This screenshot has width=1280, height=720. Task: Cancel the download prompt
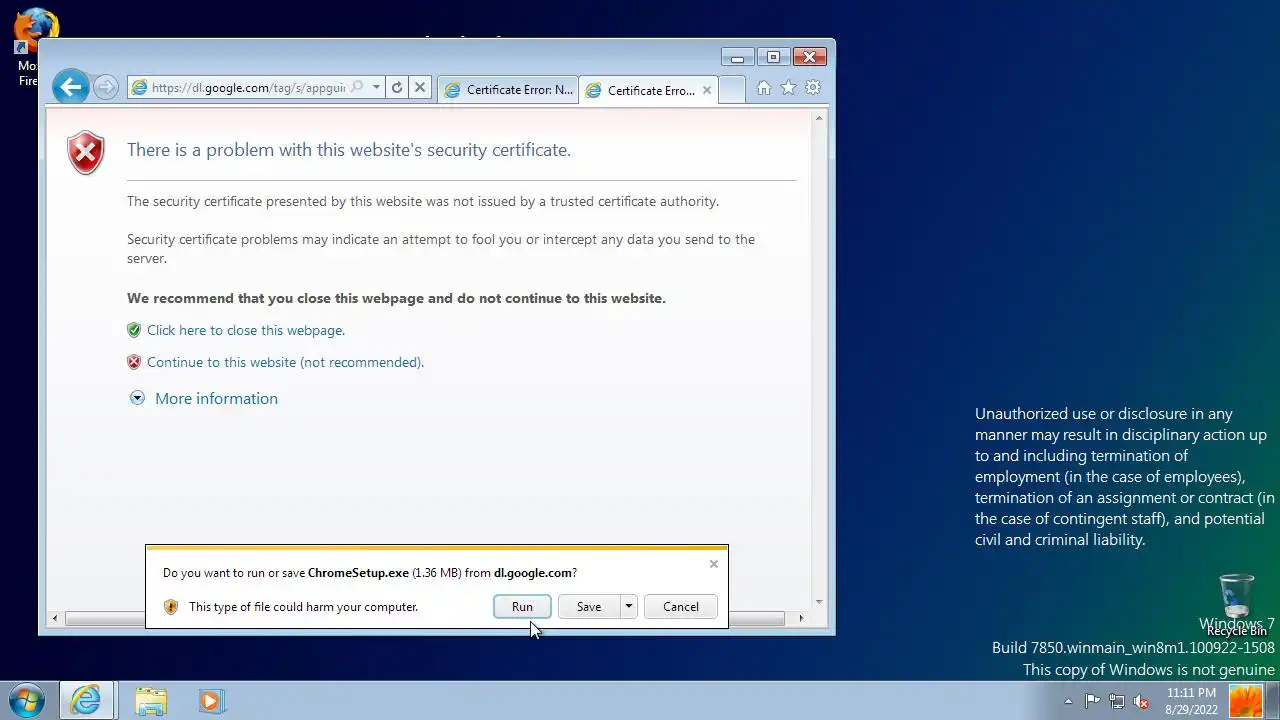click(681, 607)
